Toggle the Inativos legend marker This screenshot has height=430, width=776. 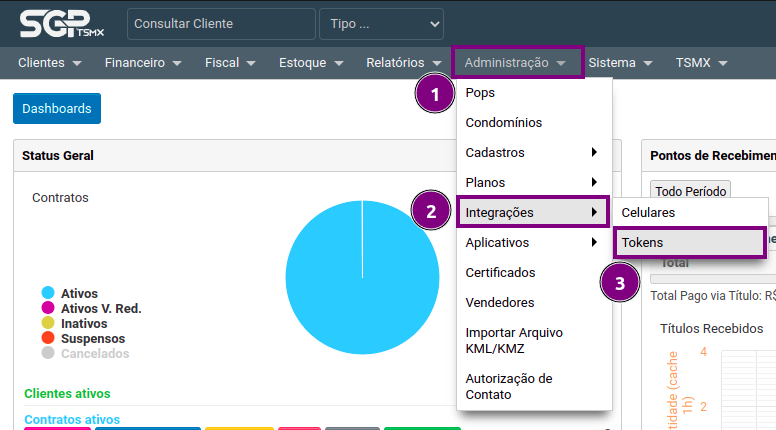47,323
